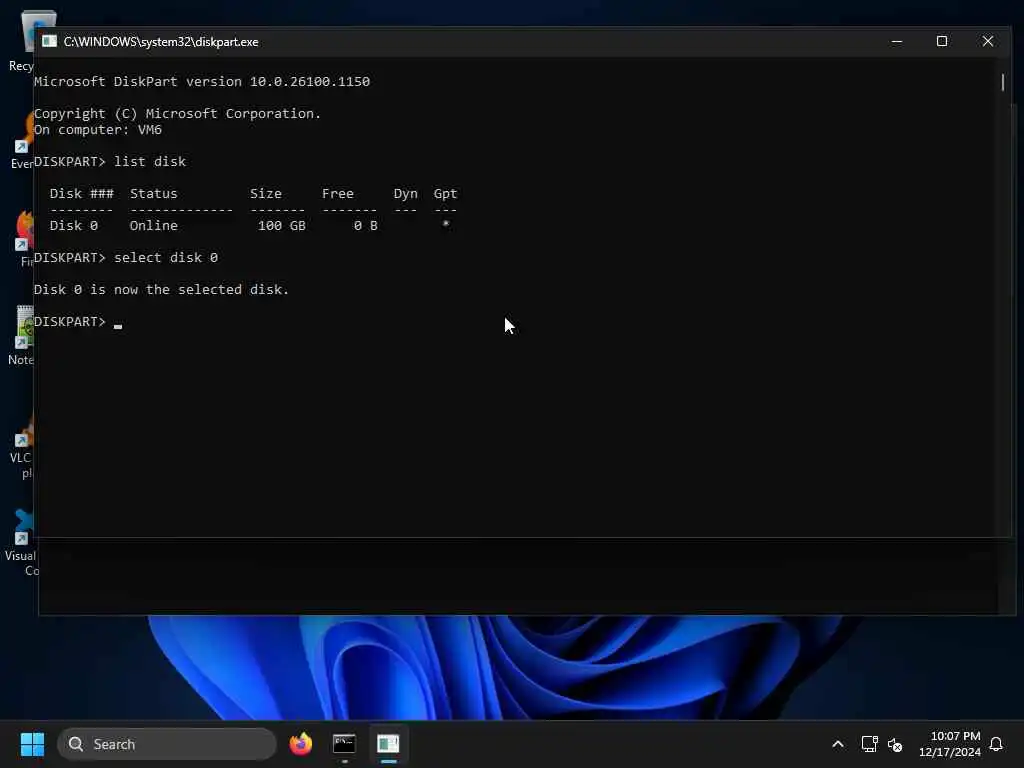Click 'Disk 0 is now the selected disk.'
The height and width of the screenshot is (768, 1024).
click(x=161, y=289)
